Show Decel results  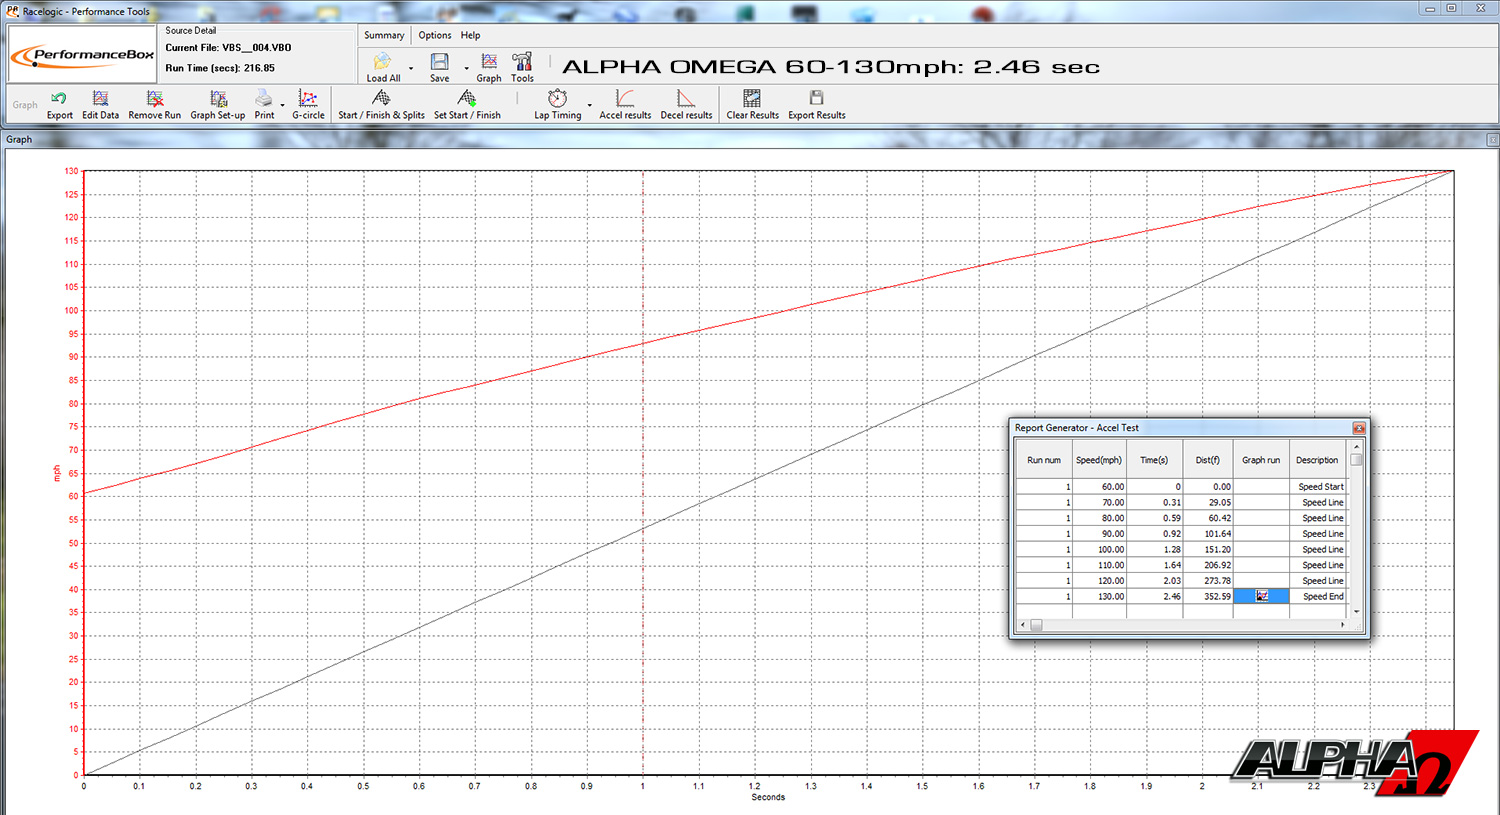click(686, 105)
